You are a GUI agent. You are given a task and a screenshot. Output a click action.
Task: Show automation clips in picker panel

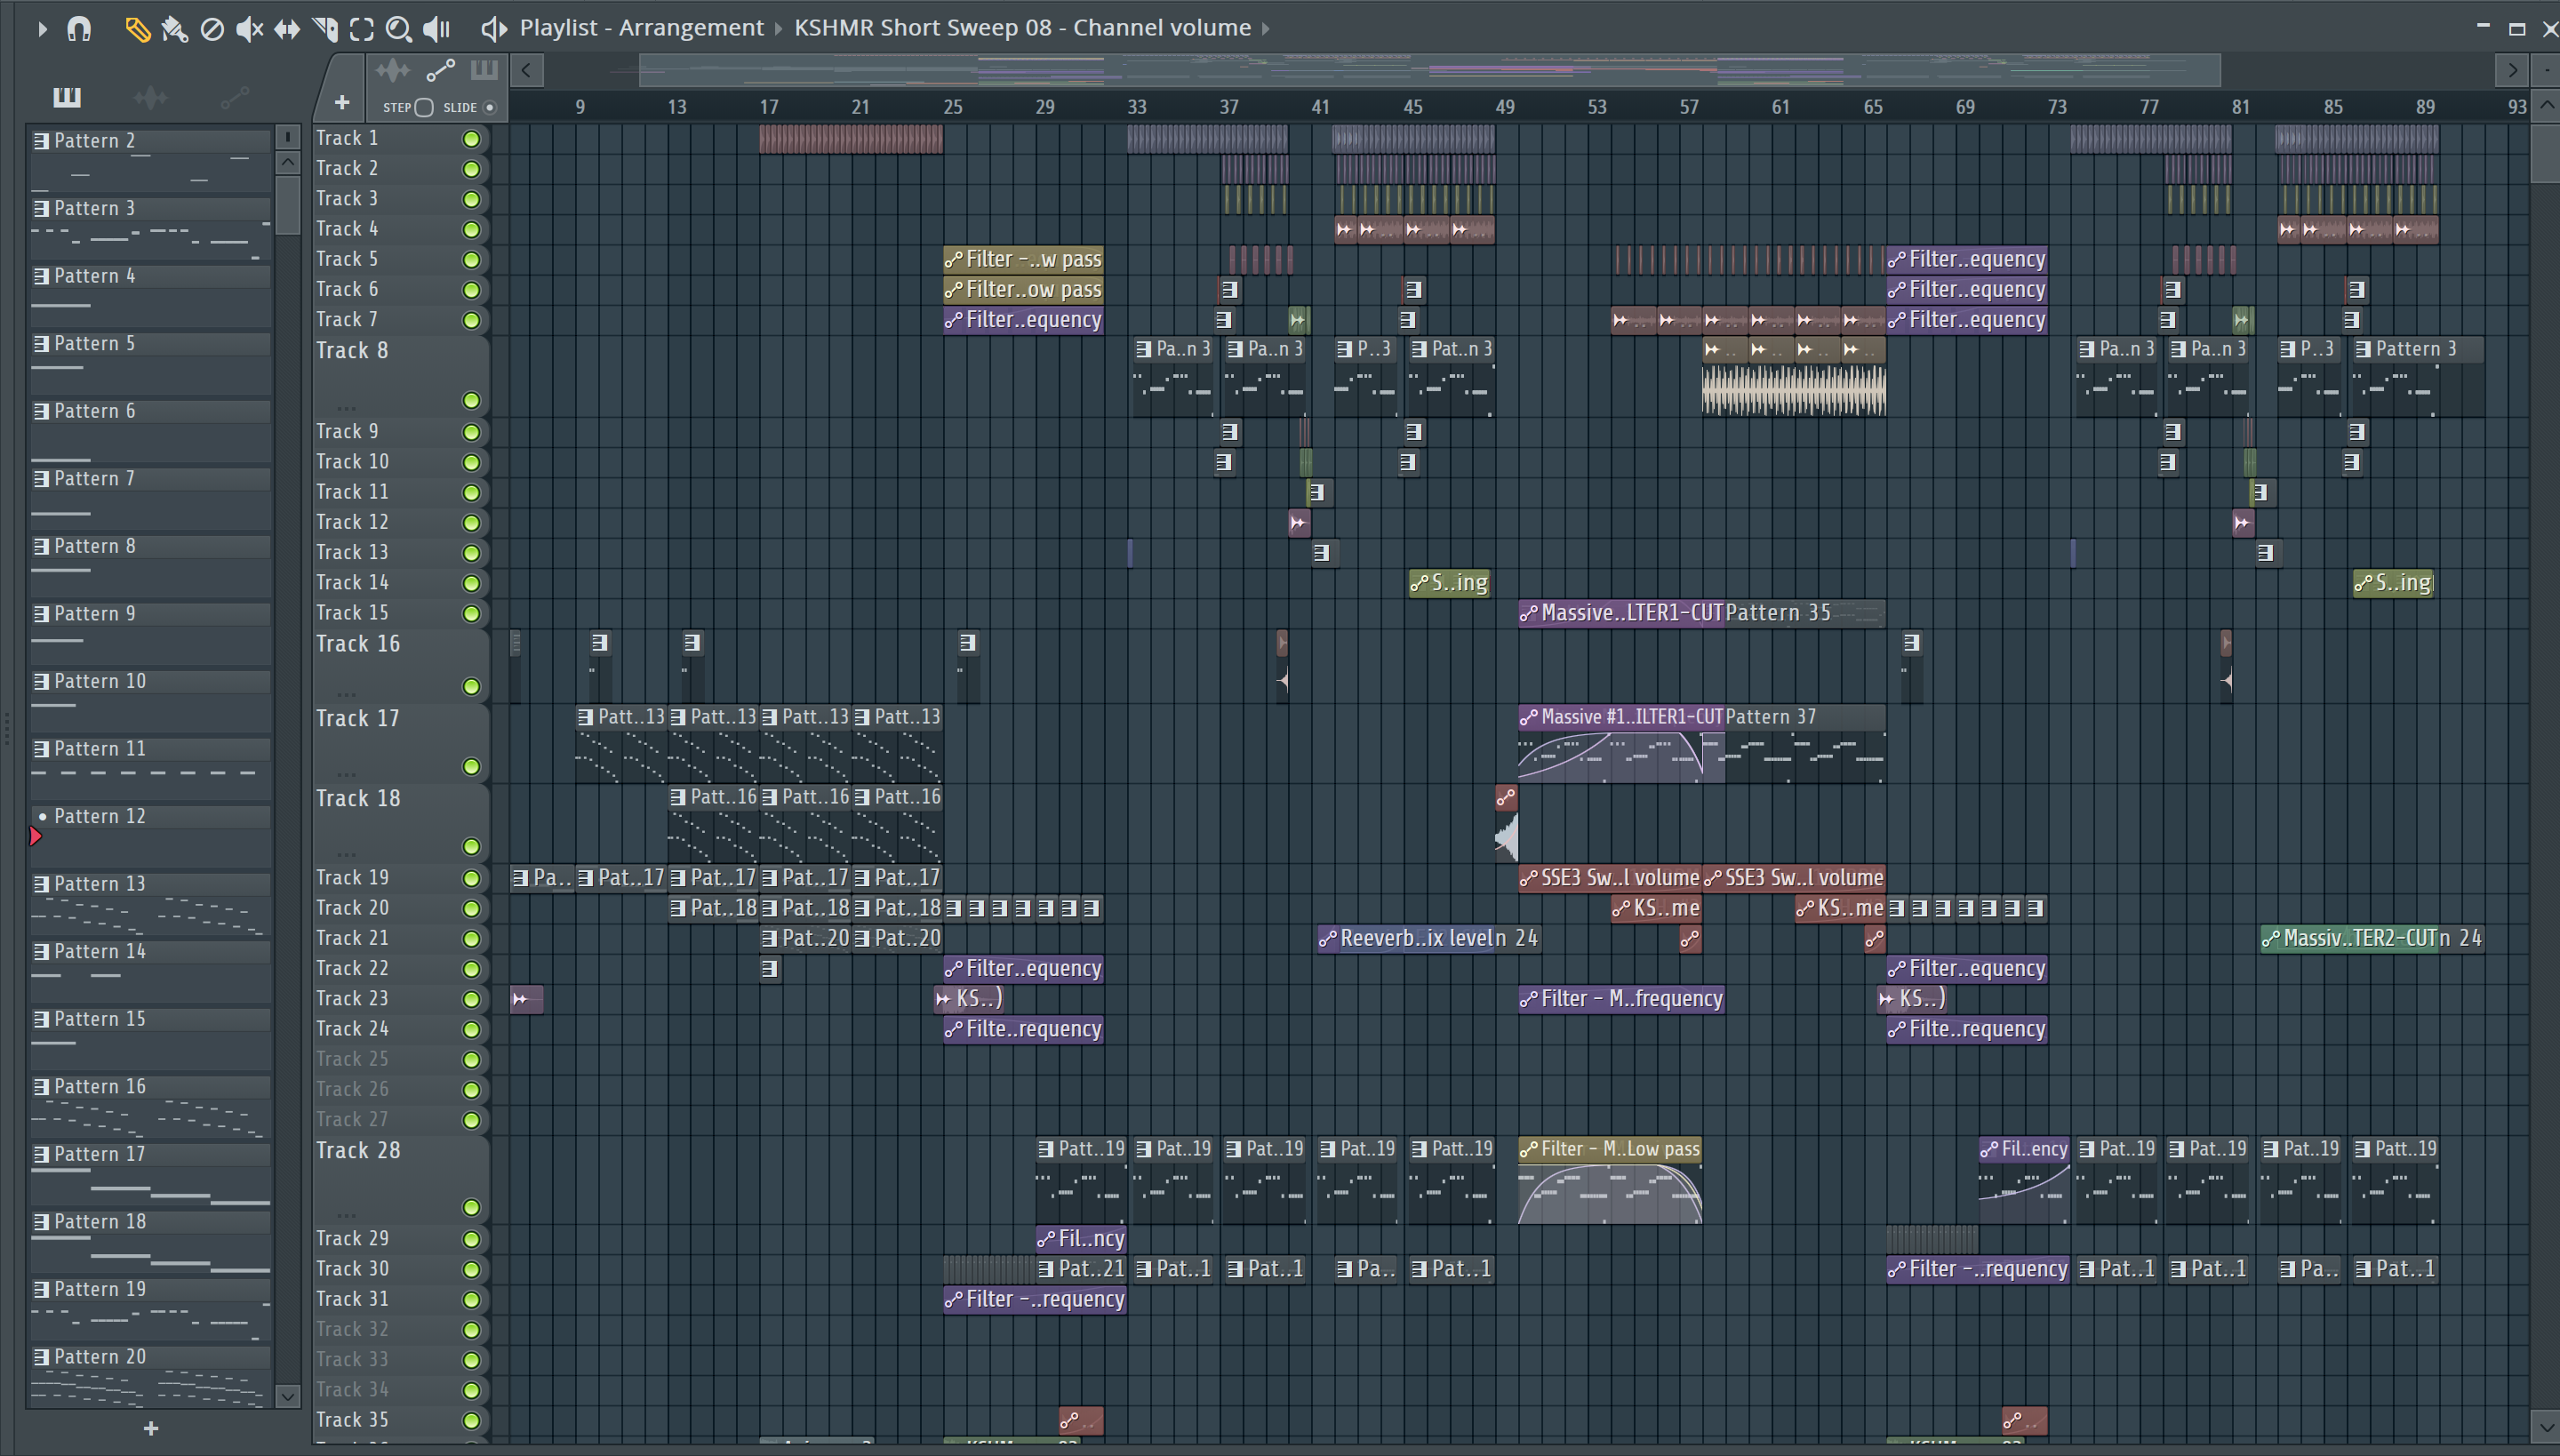point(234,97)
